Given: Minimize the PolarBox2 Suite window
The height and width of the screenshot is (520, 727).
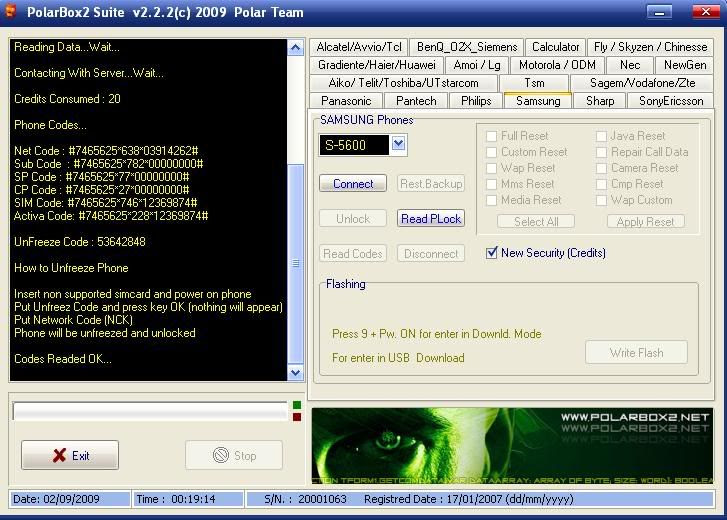Looking at the screenshot, I should [x=659, y=12].
